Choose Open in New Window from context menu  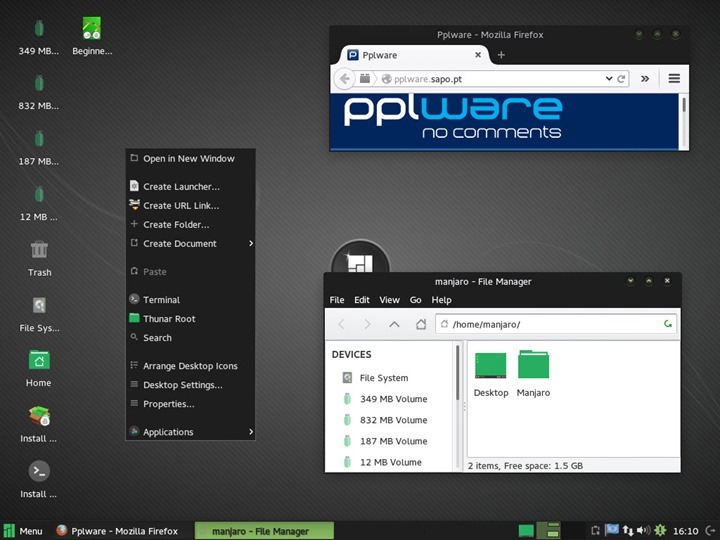click(190, 158)
